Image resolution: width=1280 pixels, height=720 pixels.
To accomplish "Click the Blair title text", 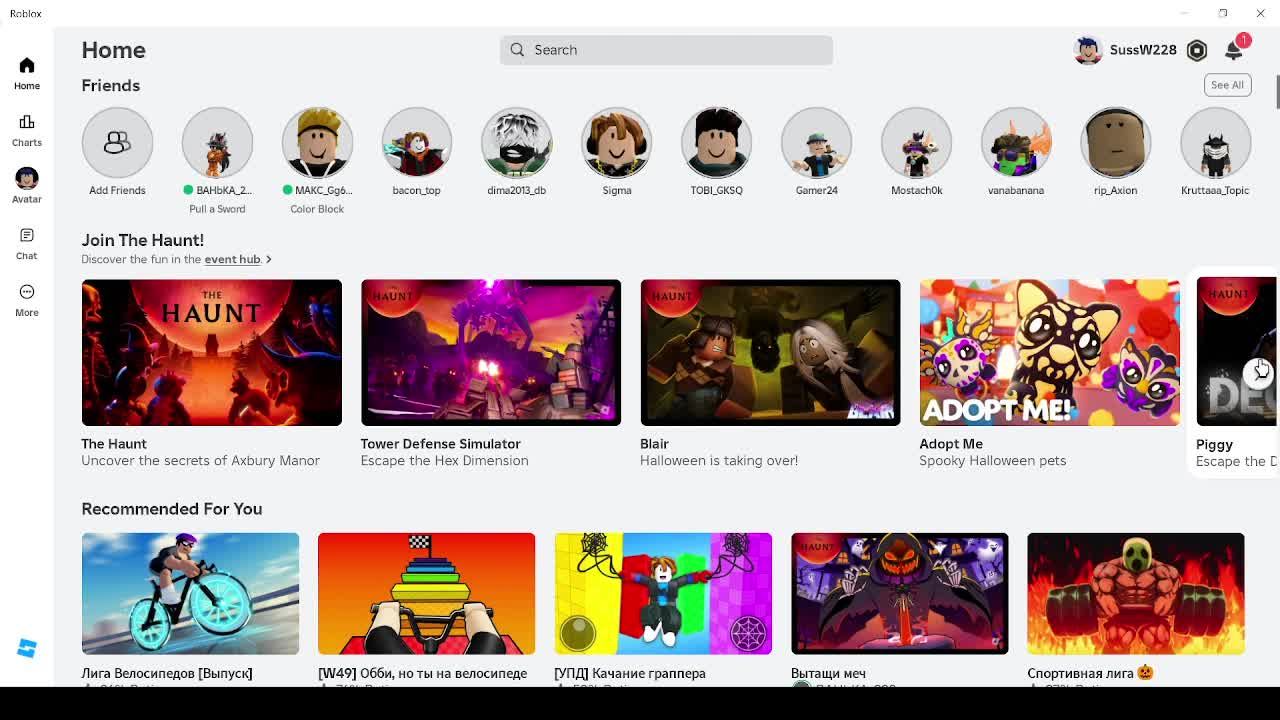I will pyautogui.click(x=654, y=444).
